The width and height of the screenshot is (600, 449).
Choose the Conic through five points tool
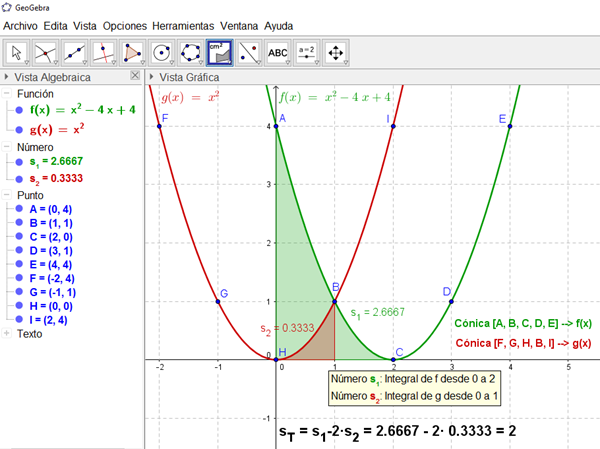(190, 51)
